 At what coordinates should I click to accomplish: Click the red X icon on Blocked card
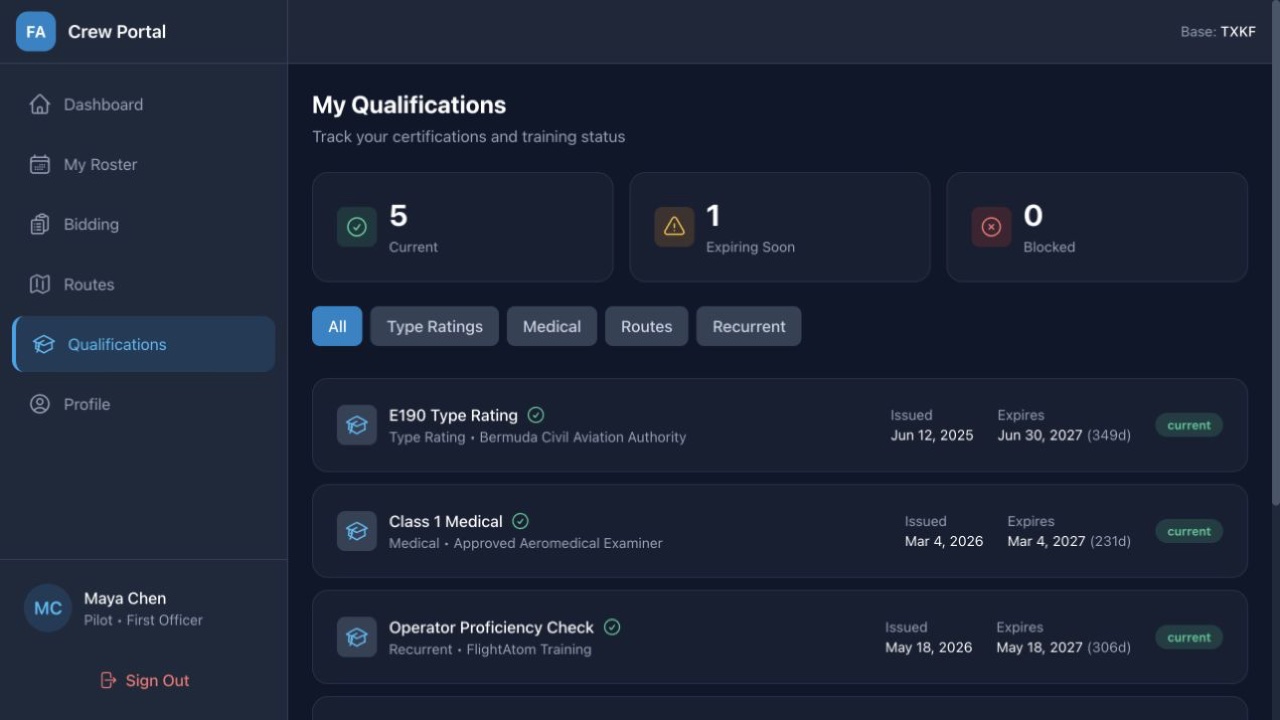991,227
